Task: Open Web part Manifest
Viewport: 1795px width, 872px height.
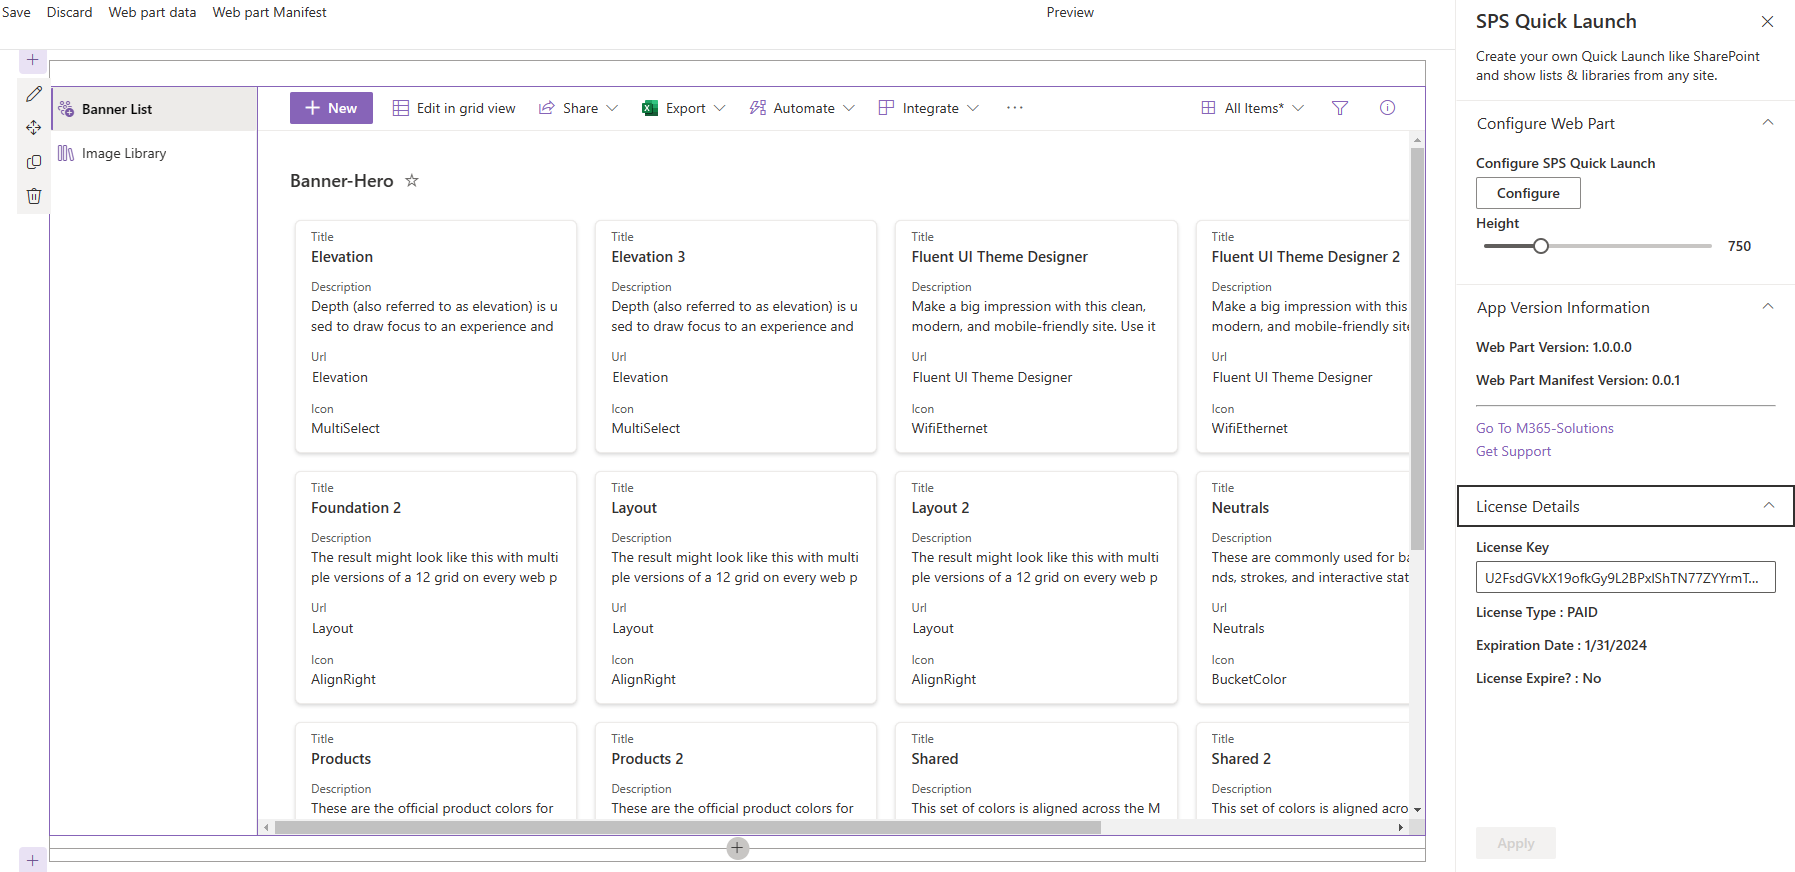Action: 269,12
